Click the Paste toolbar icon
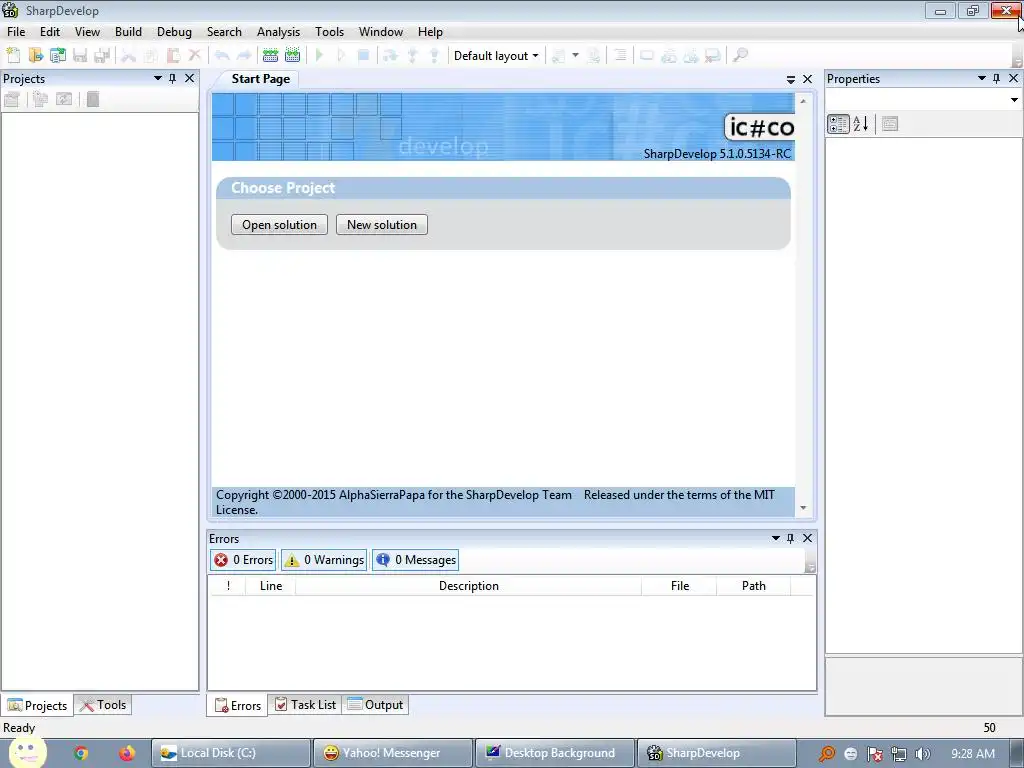The height and width of the screenshot is (768, 1024). tap(173, 56)
